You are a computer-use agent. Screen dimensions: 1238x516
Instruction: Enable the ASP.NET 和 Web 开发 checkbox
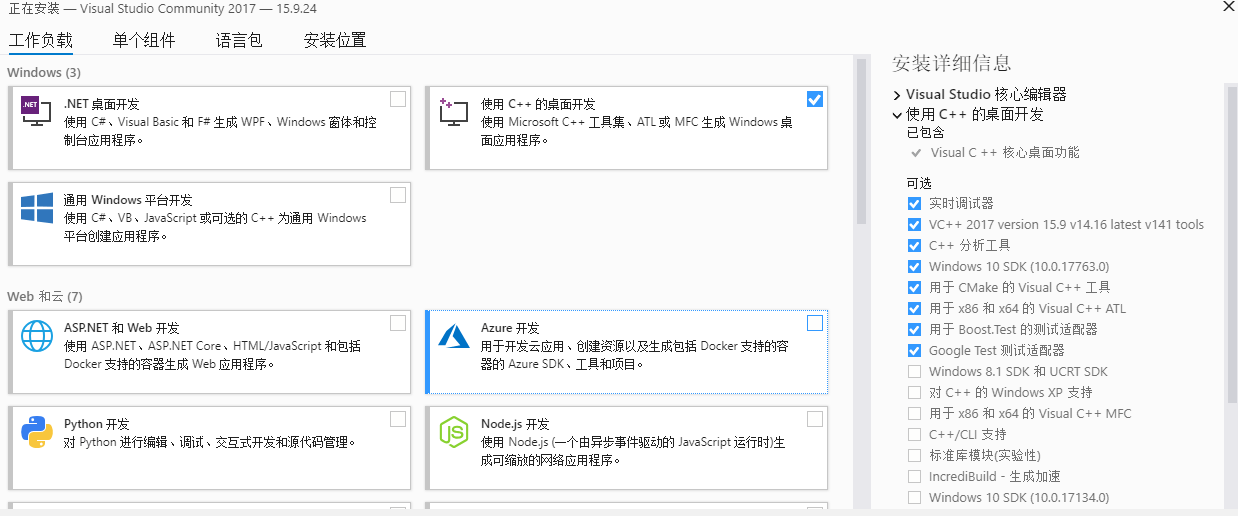pos(398,323)
